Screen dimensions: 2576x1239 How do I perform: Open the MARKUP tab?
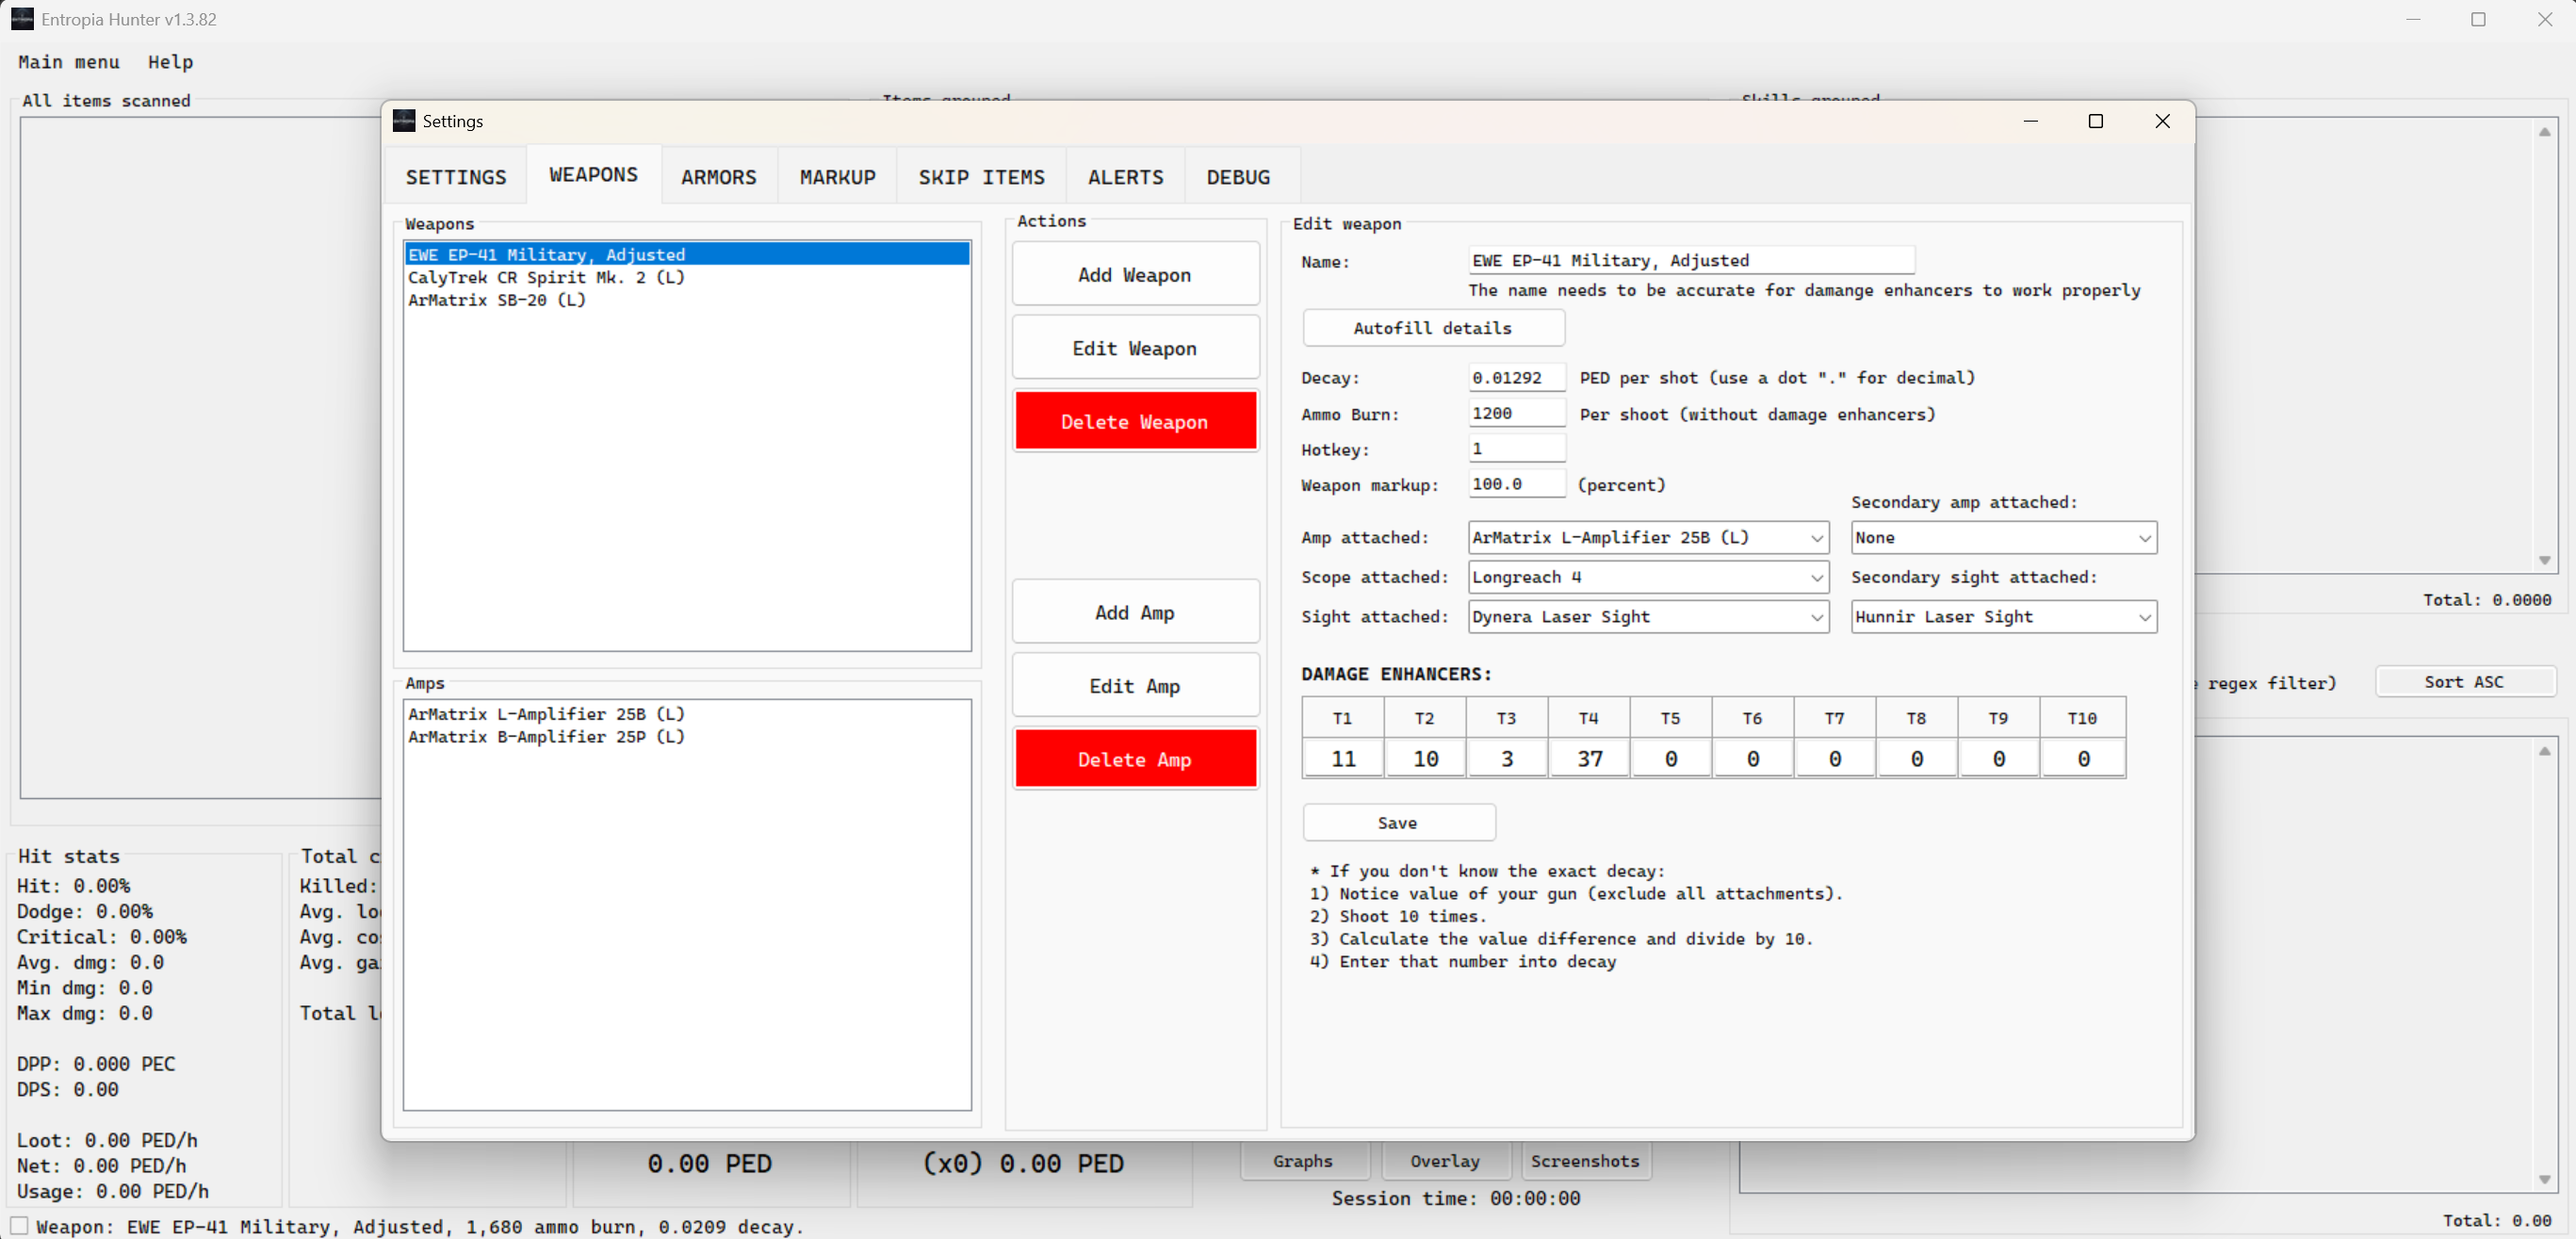click(x=837, y=177)
